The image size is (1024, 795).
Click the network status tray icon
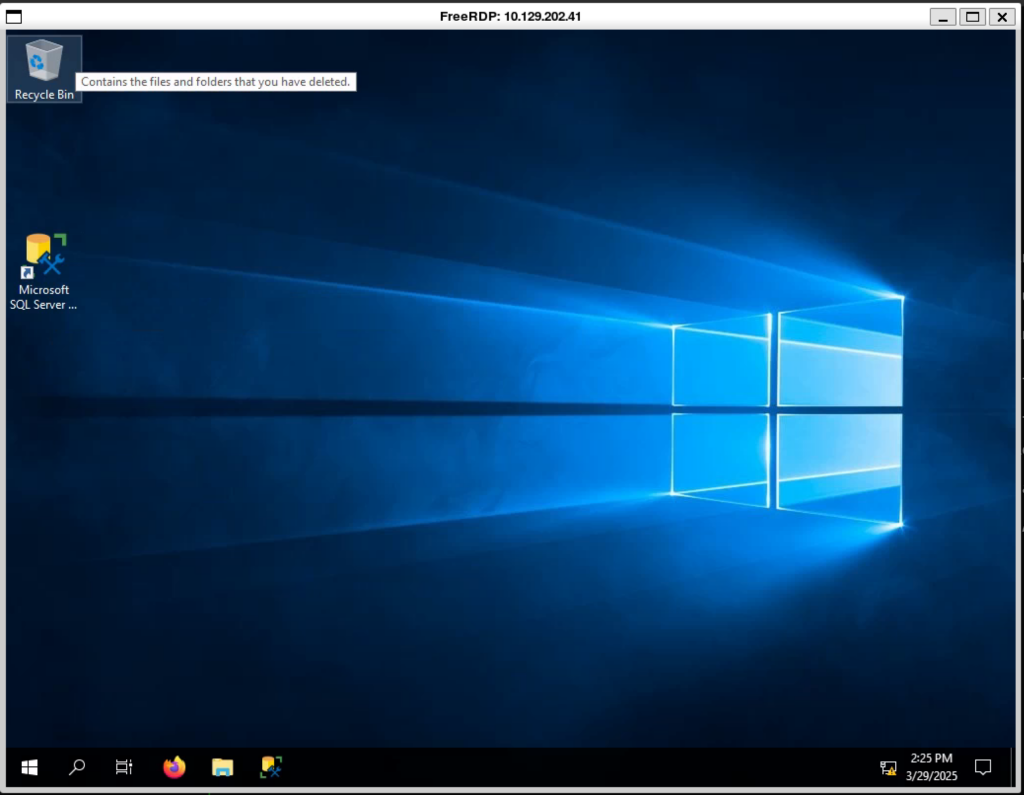point(888,768)
